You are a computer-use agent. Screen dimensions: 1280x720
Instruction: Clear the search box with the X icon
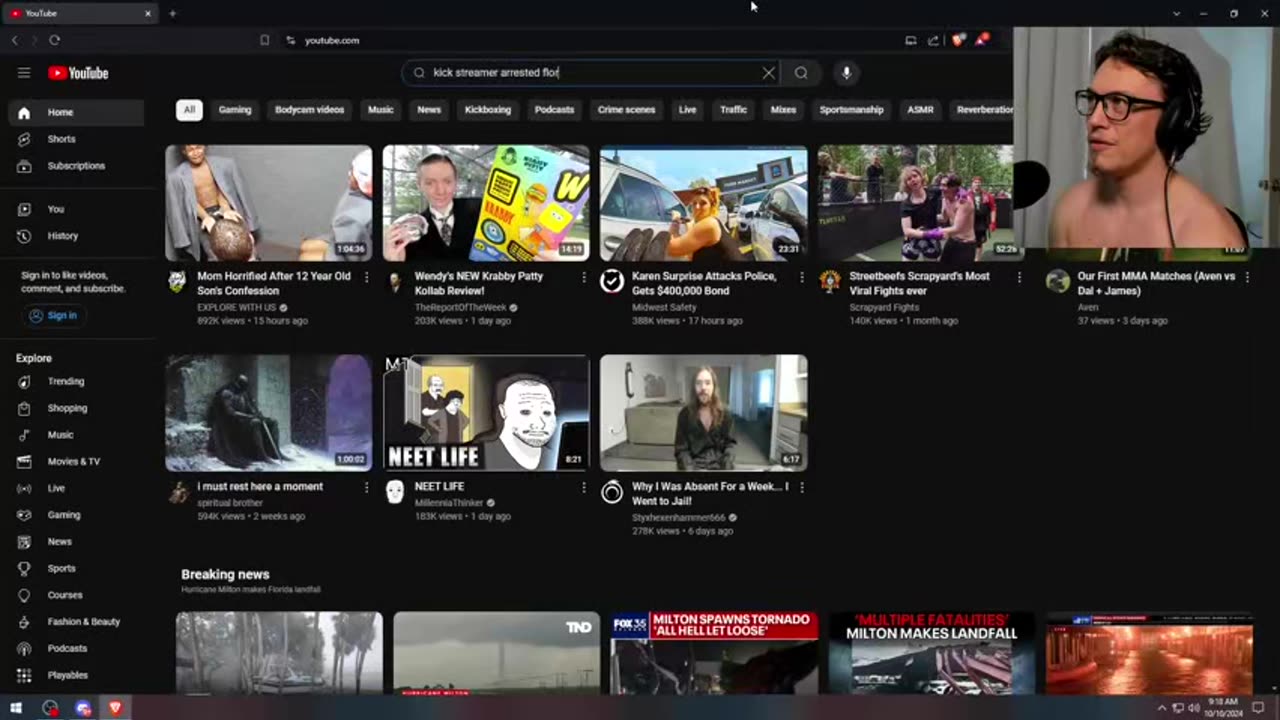pyautogui.click(x=768, y=73)
